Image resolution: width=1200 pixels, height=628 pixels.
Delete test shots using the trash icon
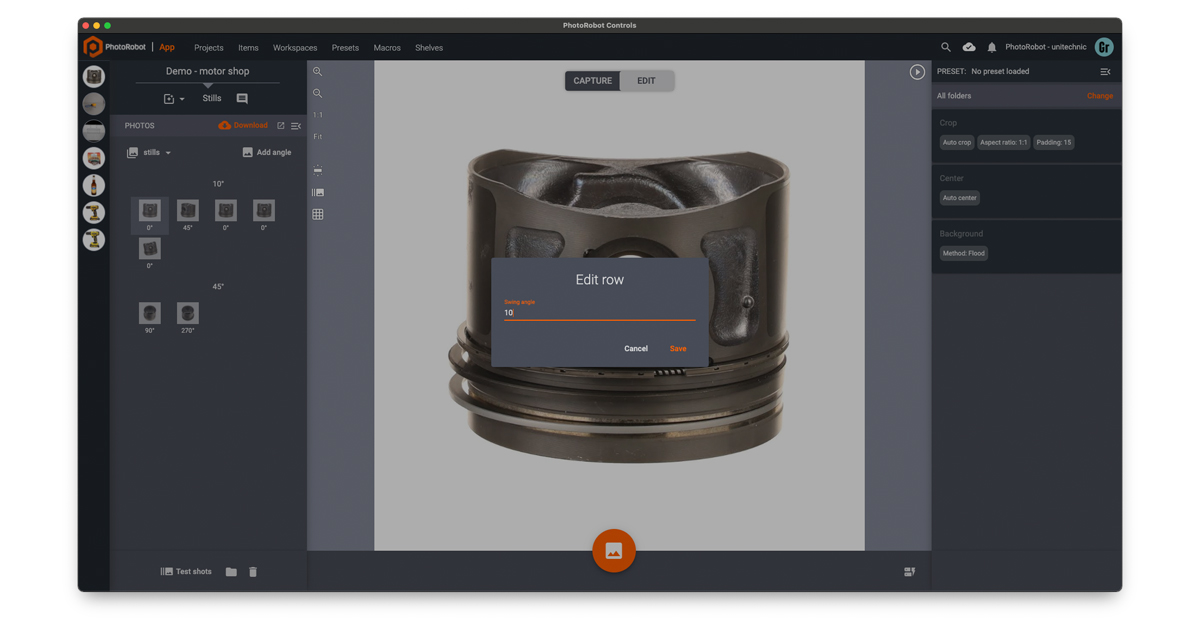pyautogui.click(x=252, y=571)
